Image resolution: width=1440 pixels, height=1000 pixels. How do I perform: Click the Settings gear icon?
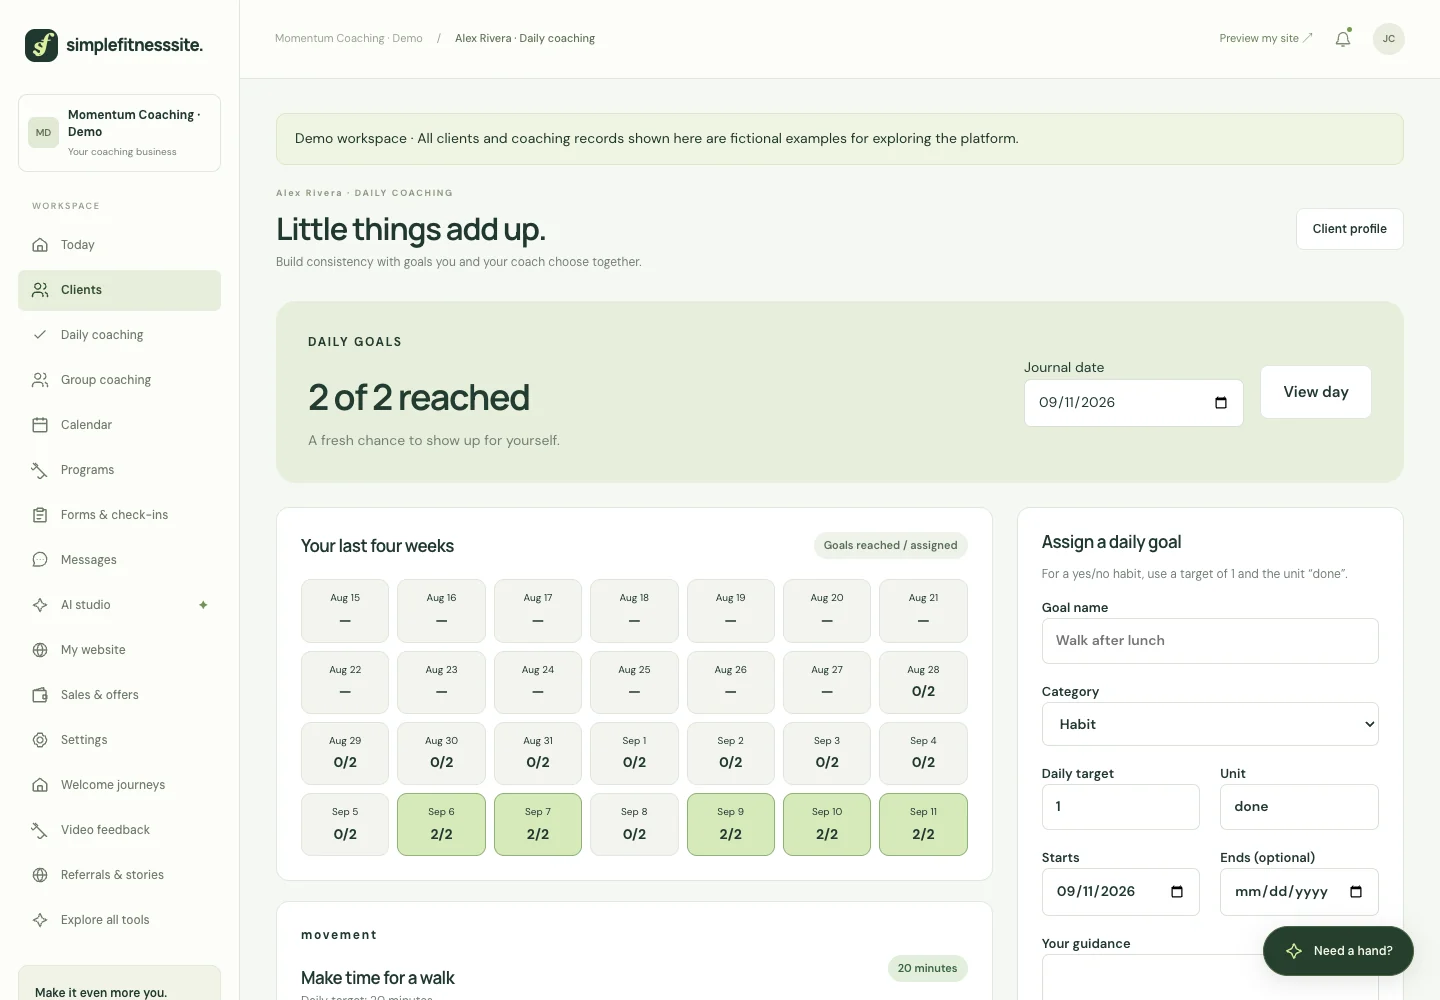(x=40, y=740)
